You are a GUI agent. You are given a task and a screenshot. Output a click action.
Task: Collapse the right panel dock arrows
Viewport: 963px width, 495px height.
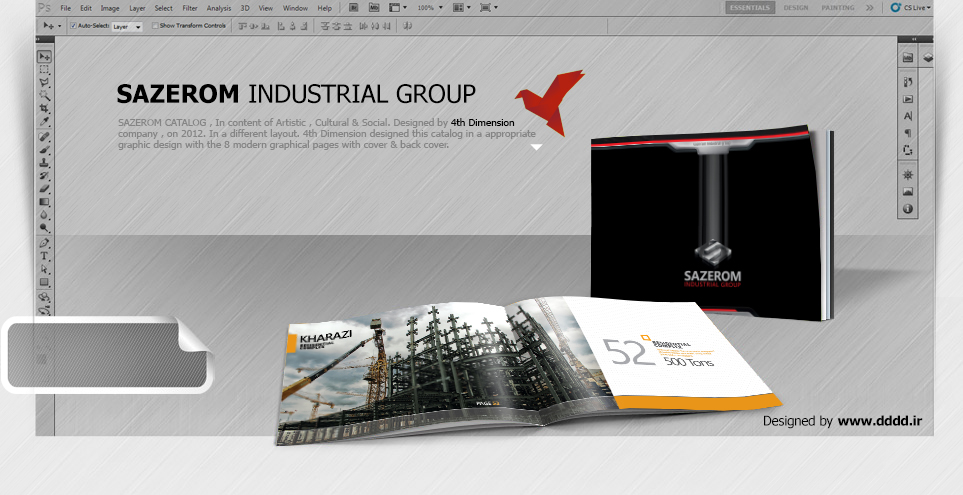914,39
